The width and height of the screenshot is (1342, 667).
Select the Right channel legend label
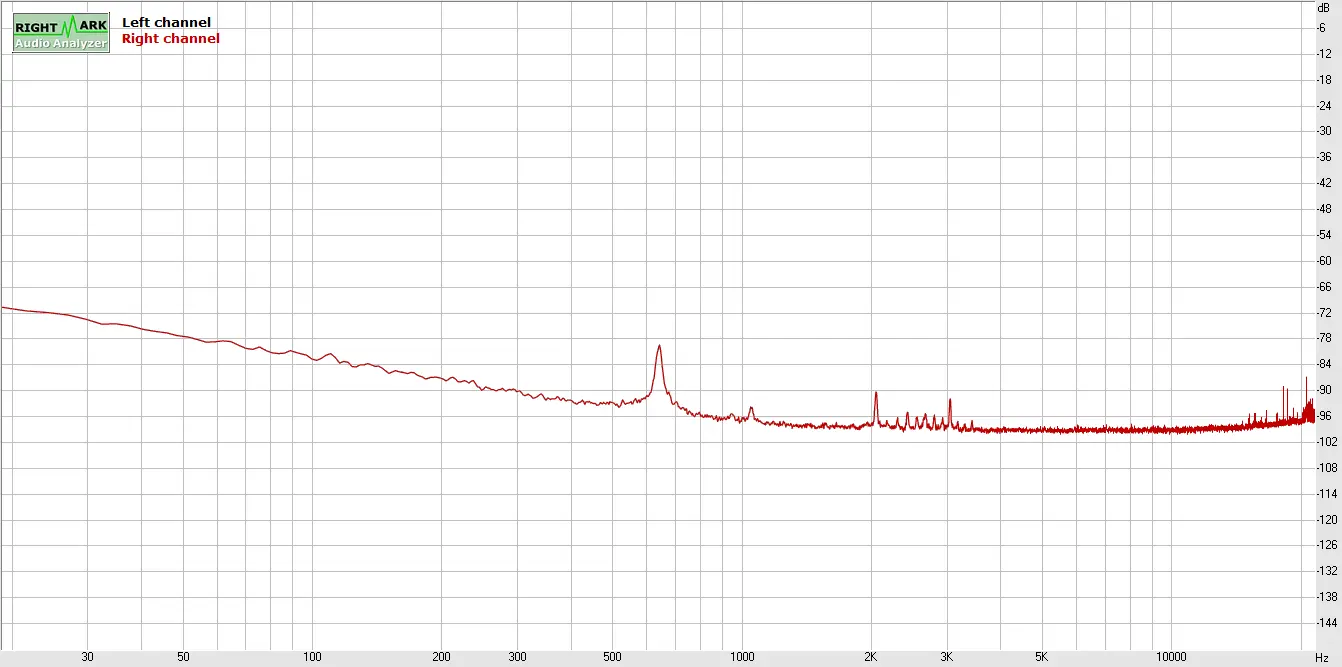click(170, 39)
